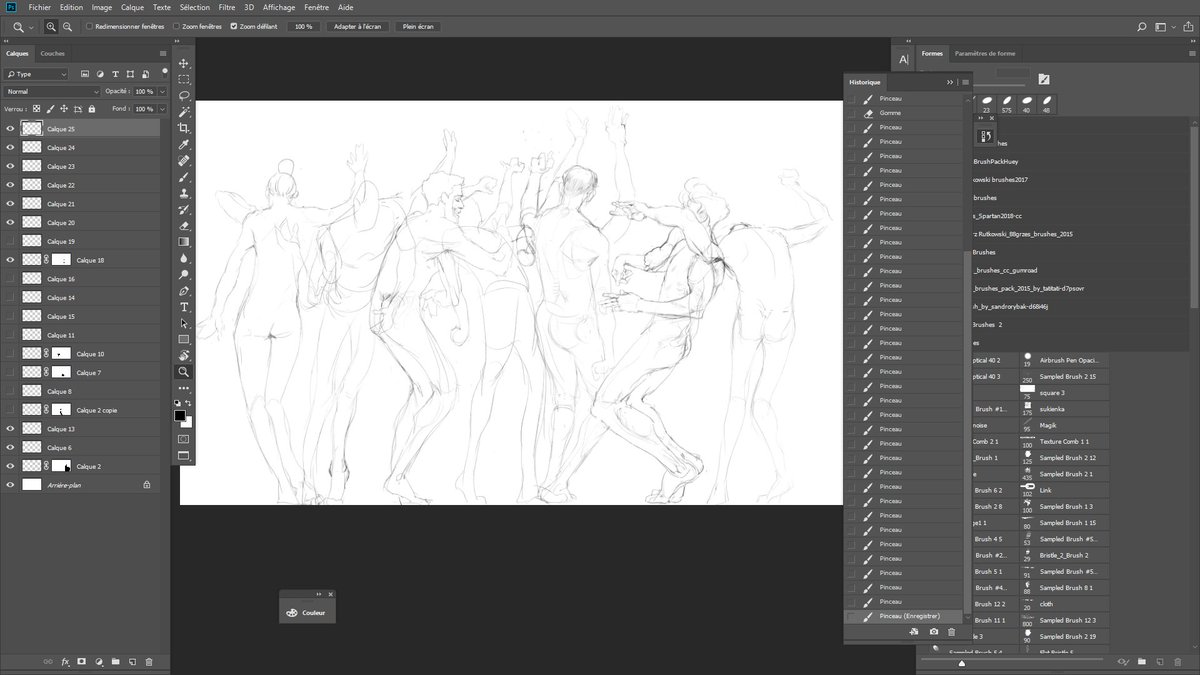Open Calques panel options menu
Image resolution: width=1200 pixels, height=675 pixels.
(163, 53)
